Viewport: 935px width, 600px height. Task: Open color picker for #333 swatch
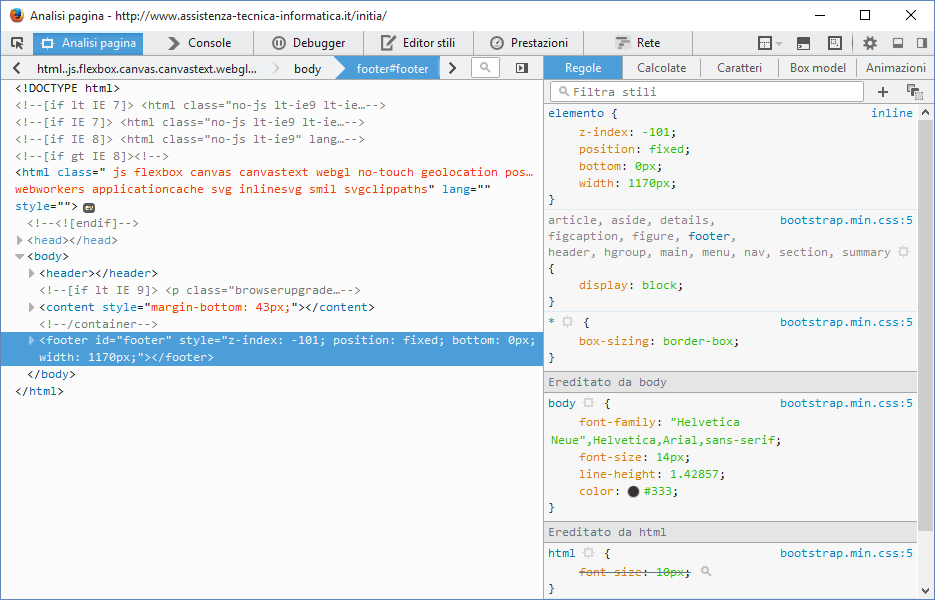pyautogui.click(x=633, y=491)
